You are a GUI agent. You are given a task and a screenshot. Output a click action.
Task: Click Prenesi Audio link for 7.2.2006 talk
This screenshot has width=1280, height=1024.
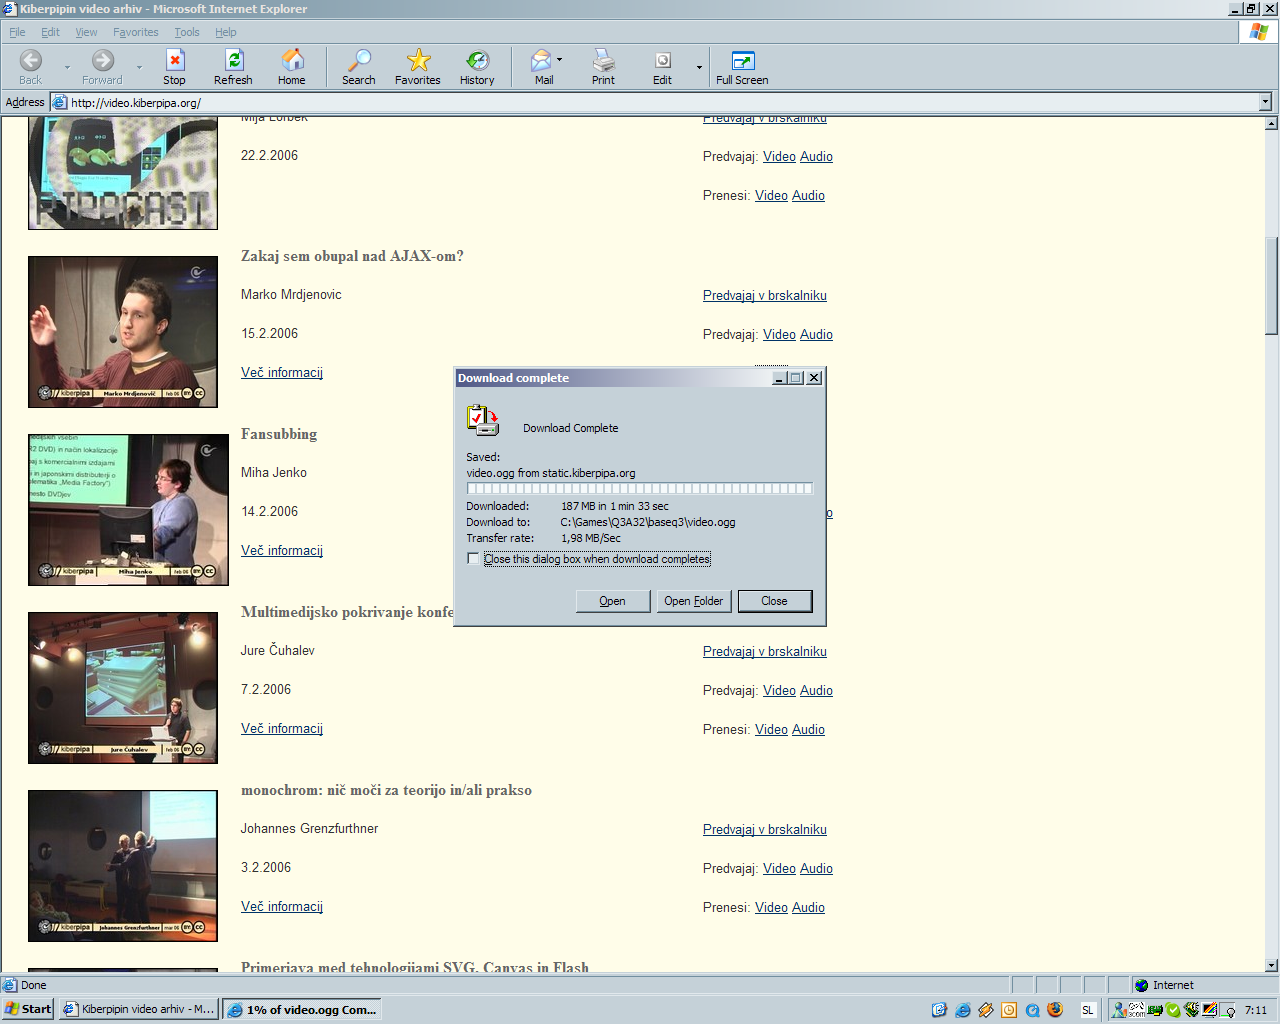click(808, 729)
